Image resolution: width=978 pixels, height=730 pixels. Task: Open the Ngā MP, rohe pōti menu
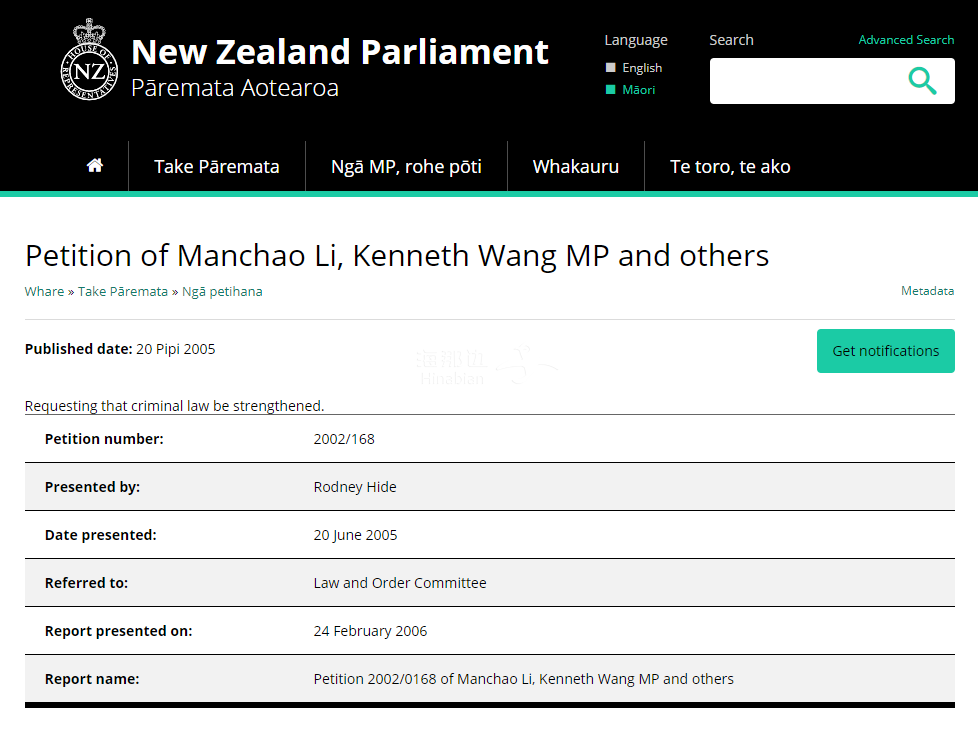click(406, 167)
